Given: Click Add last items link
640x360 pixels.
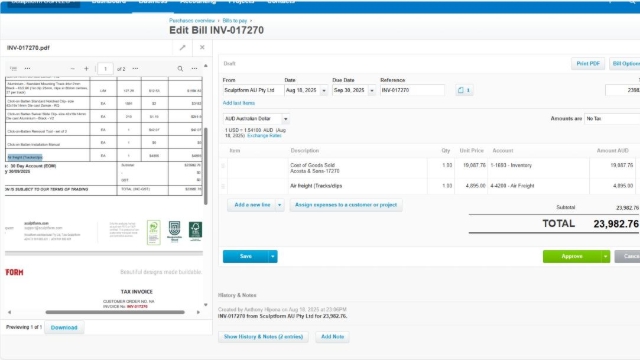Looking at the screenshot, I should [x=239, y=103].
